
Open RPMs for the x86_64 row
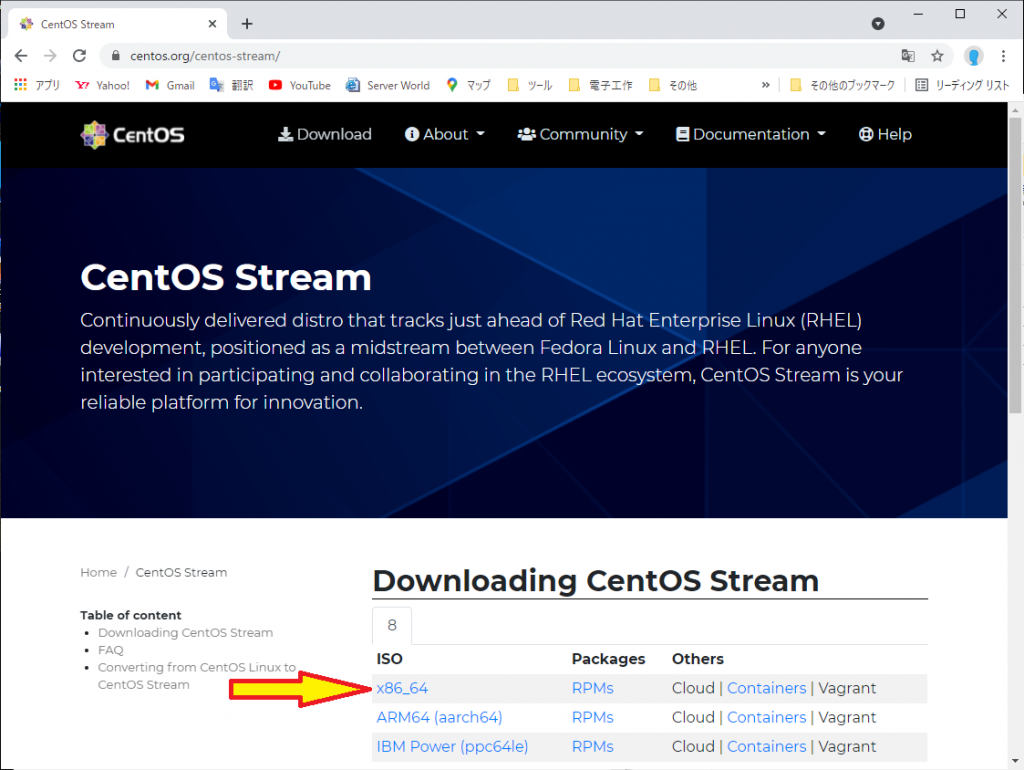coord(593,688)
